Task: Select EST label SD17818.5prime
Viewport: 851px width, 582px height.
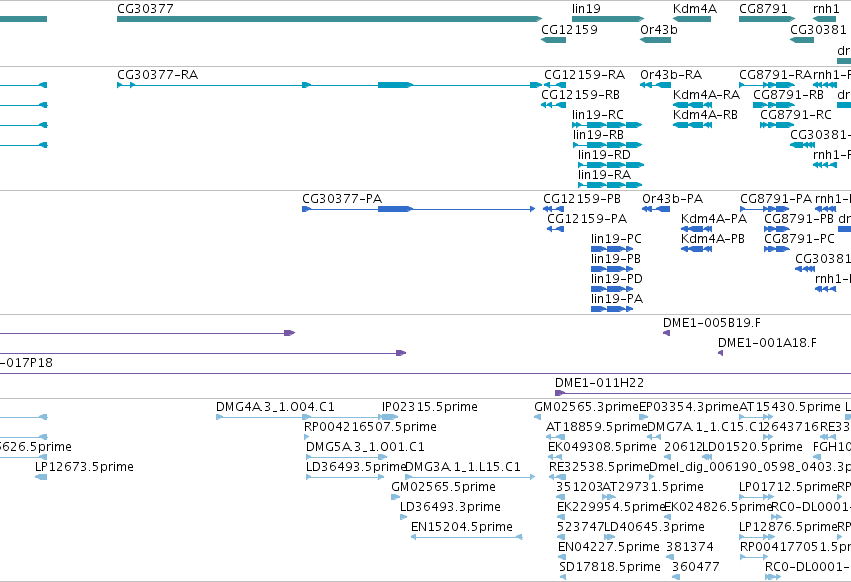Action: click(609, 568)
